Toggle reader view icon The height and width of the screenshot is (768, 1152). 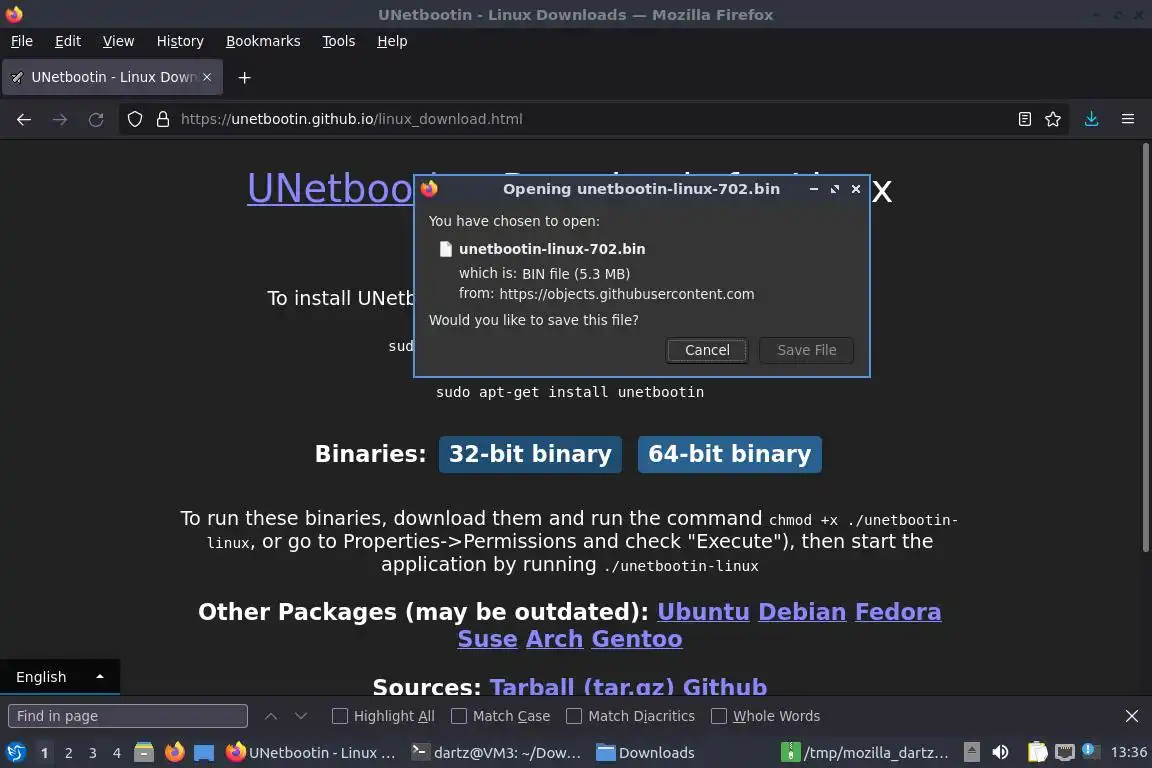(1025, 119)
